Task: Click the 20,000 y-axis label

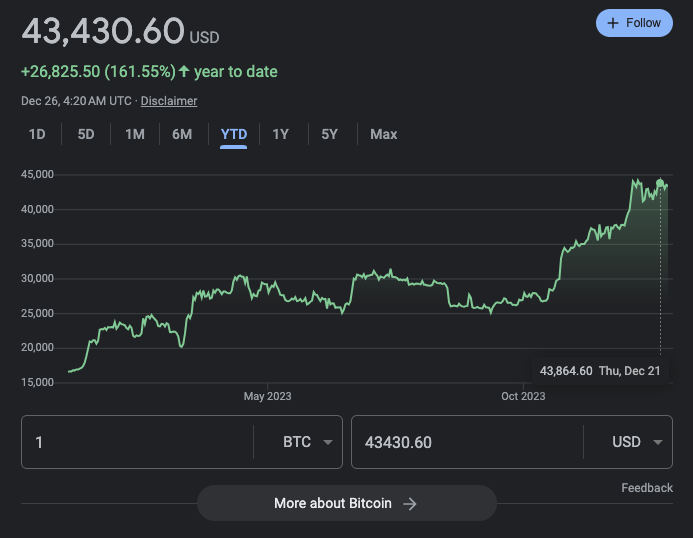Action: point(37,347)
